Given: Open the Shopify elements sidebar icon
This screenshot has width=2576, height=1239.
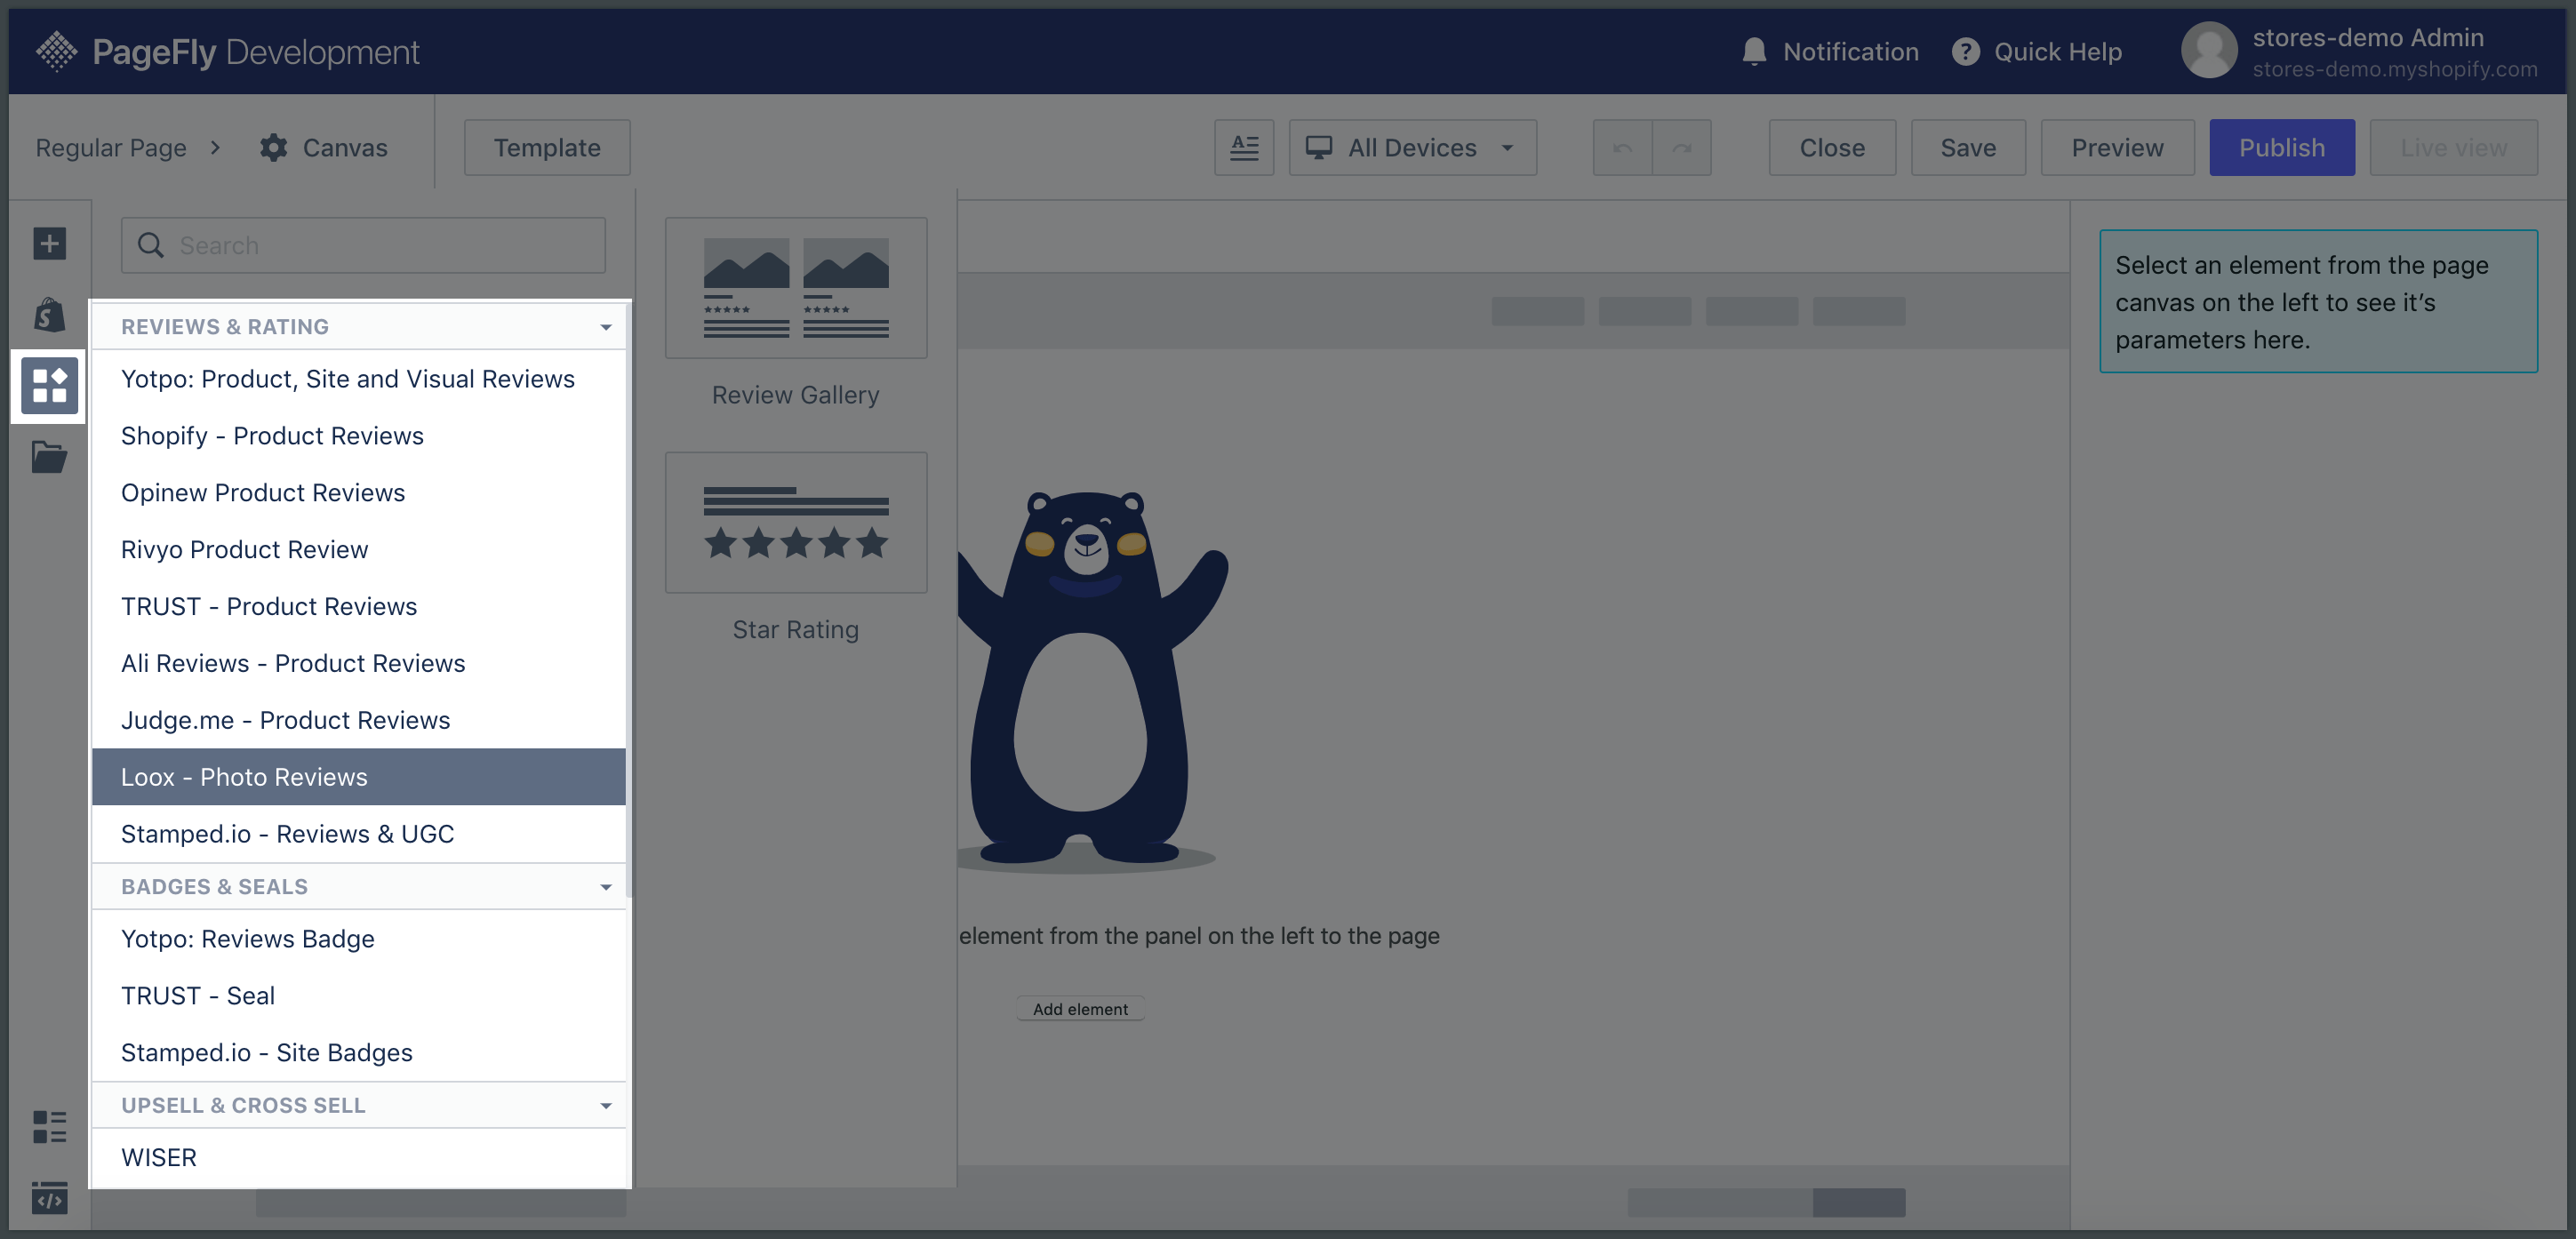Looking at the screenshot, I should point(49,314).
